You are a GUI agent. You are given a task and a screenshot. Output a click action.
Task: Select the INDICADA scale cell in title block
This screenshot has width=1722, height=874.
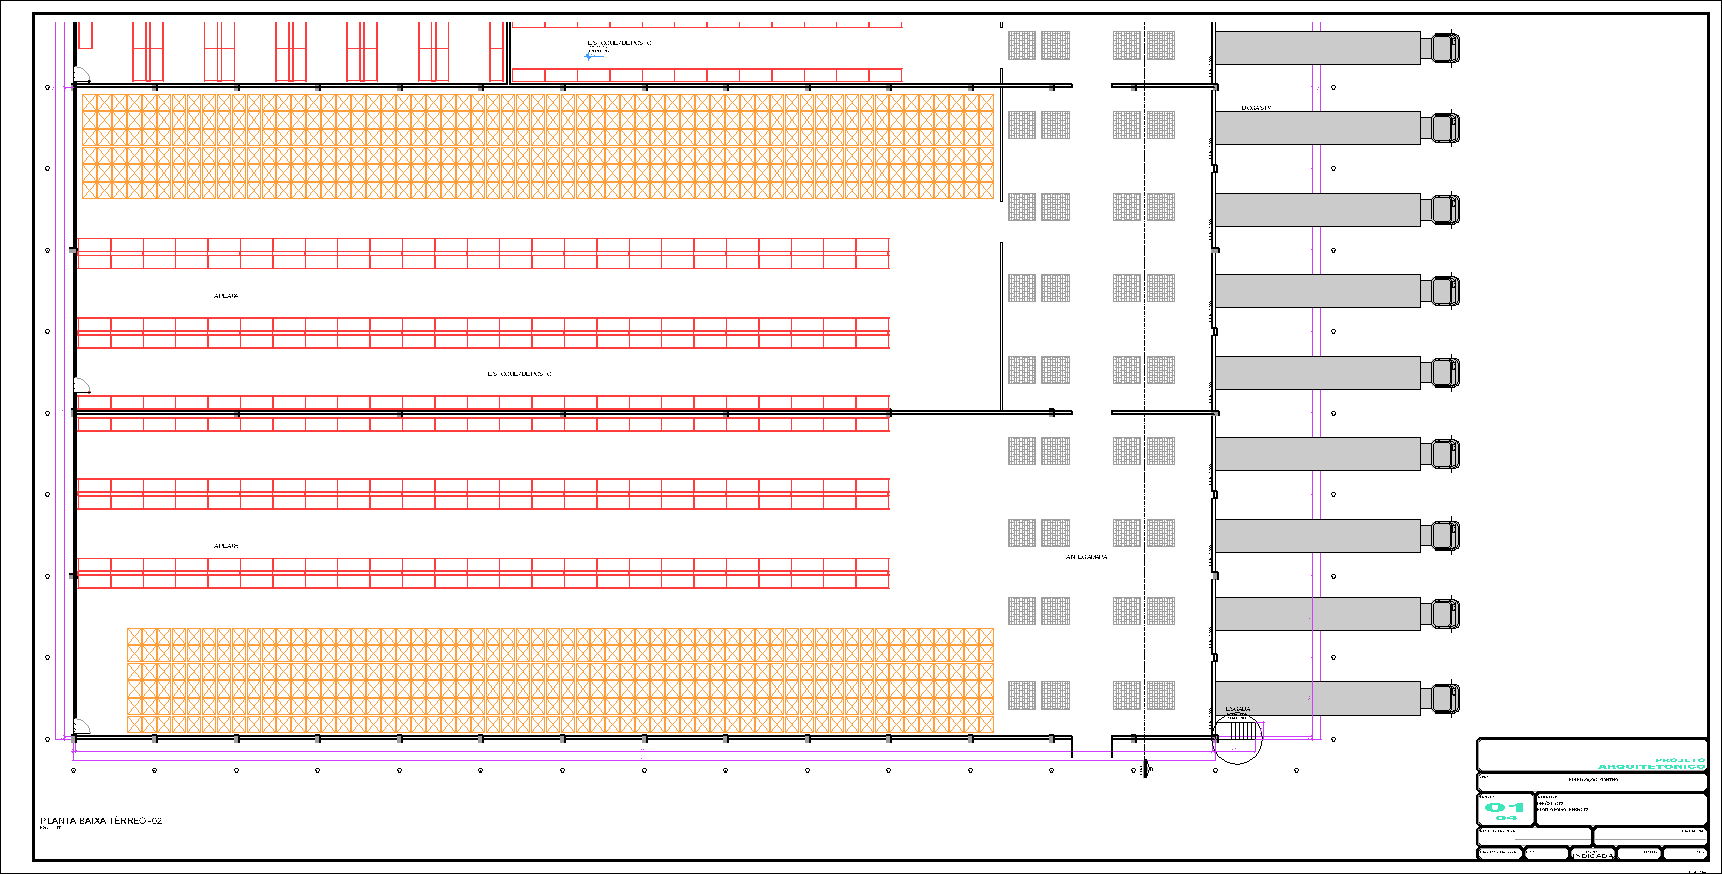[1592, 855]
